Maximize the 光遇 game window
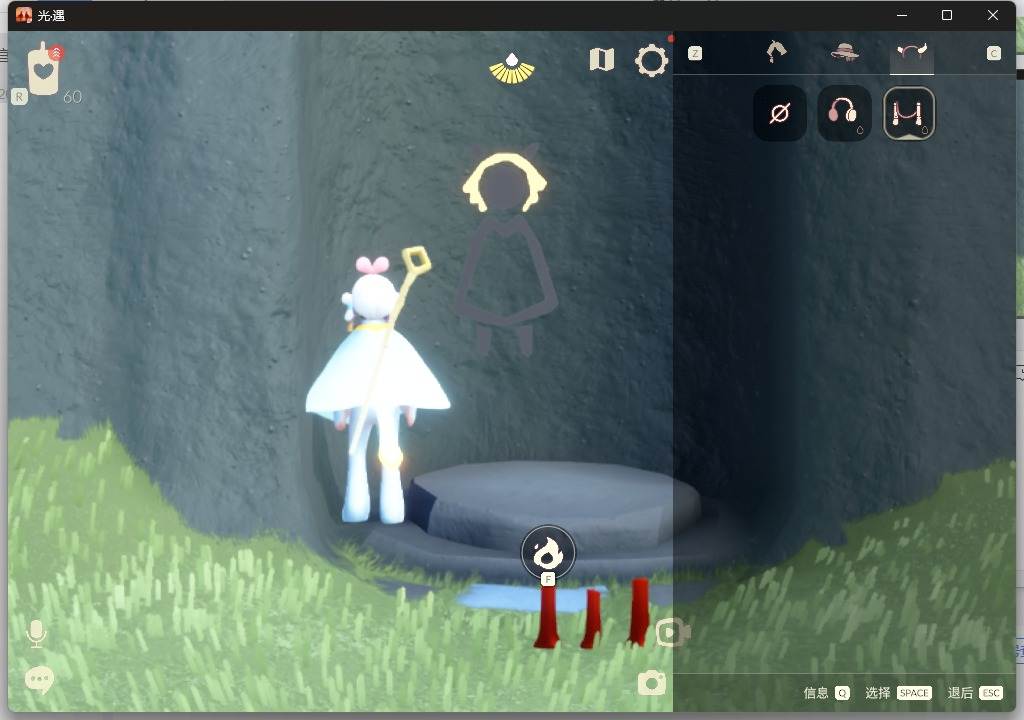 [947, 15]
